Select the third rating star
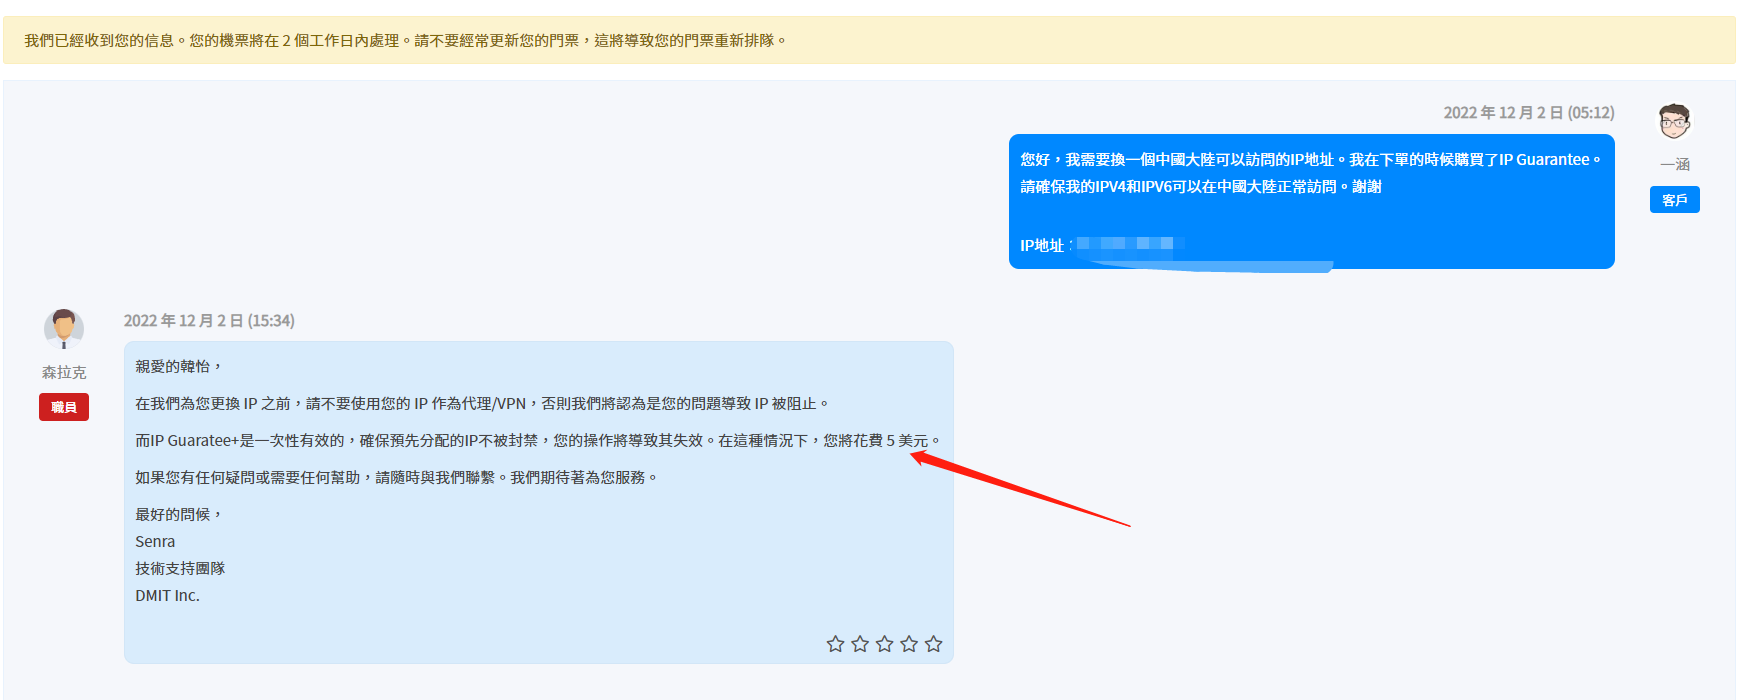The height and width of the screenshot is (700, 1740). (x=884, y=644)
